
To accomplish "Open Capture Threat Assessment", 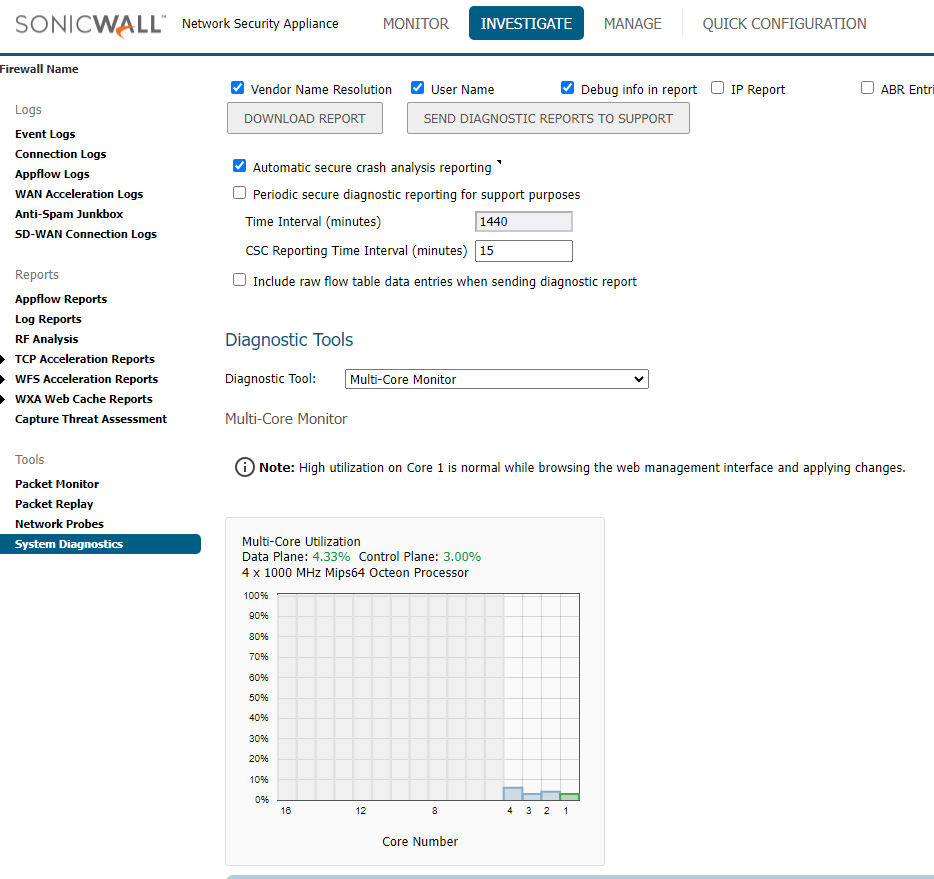I will pyautogui.click(x=91, y=419).
